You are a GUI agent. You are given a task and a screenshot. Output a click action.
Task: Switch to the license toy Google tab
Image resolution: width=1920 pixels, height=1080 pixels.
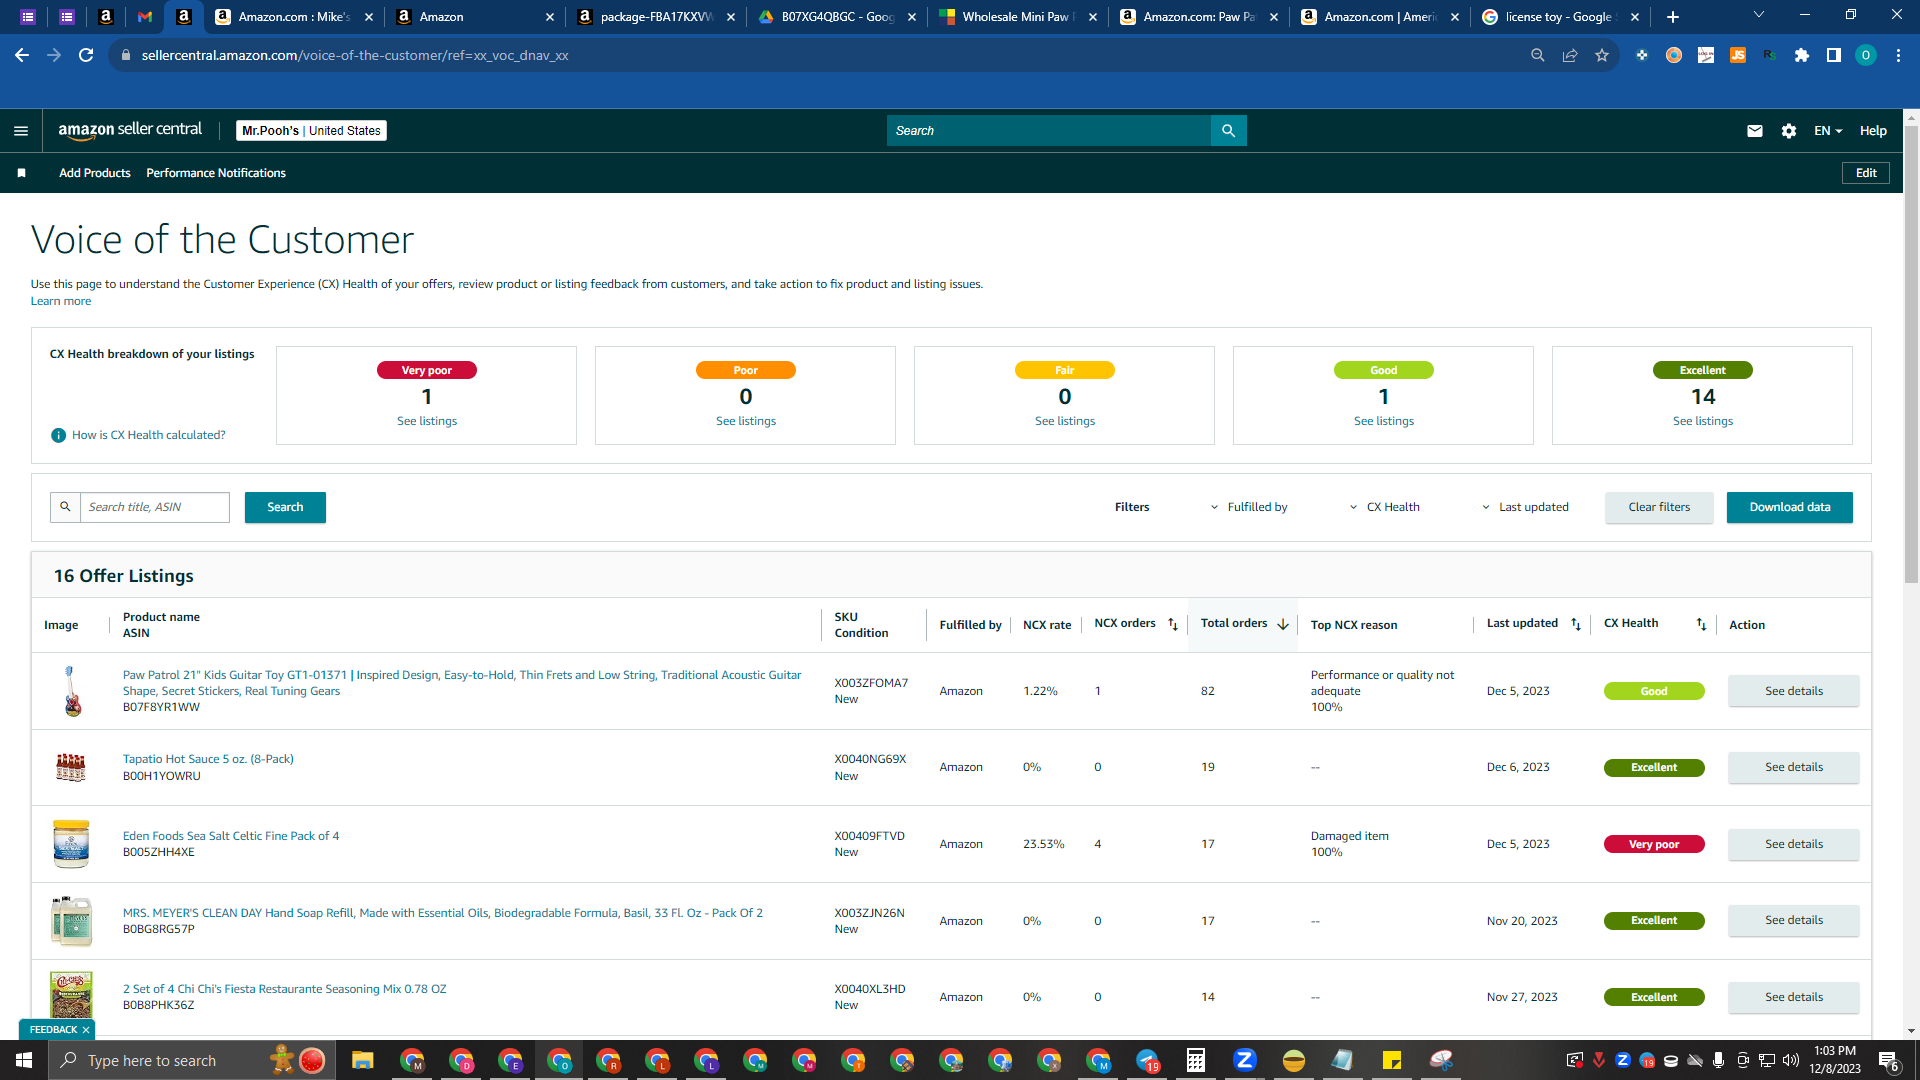[x=1560, y=17]
